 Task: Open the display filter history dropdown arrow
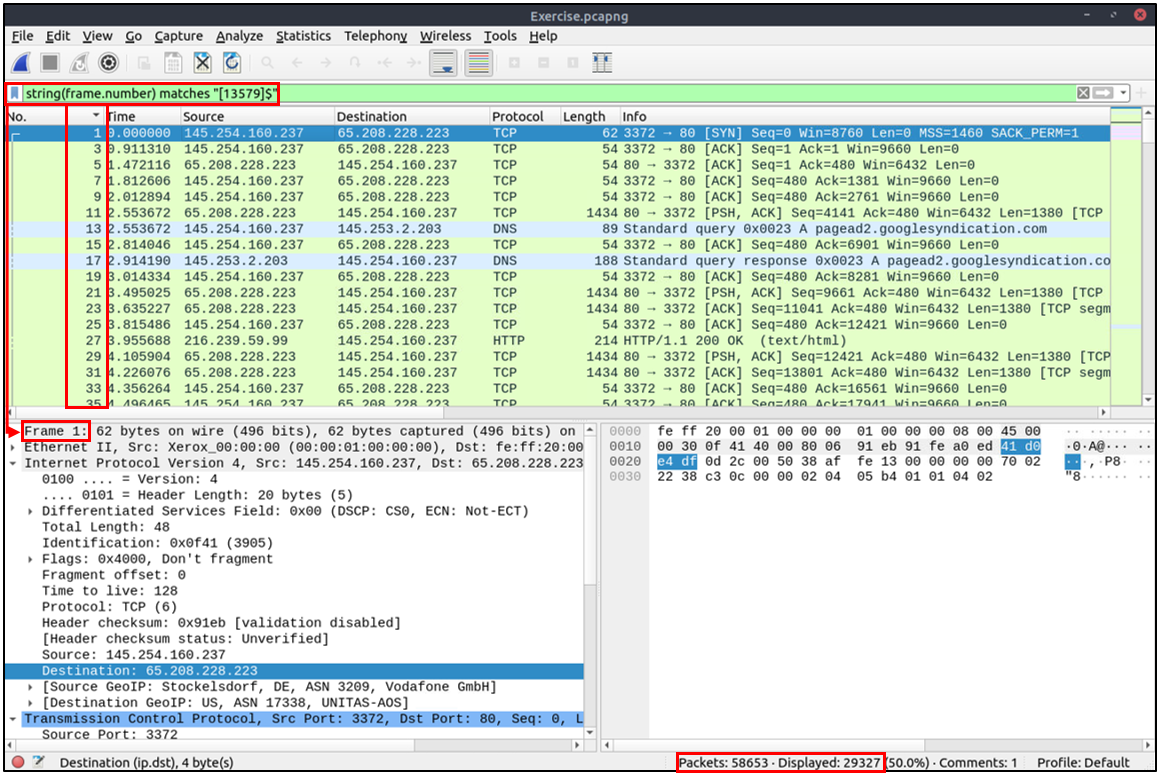pyautogui.click(x=1125, y=93)
